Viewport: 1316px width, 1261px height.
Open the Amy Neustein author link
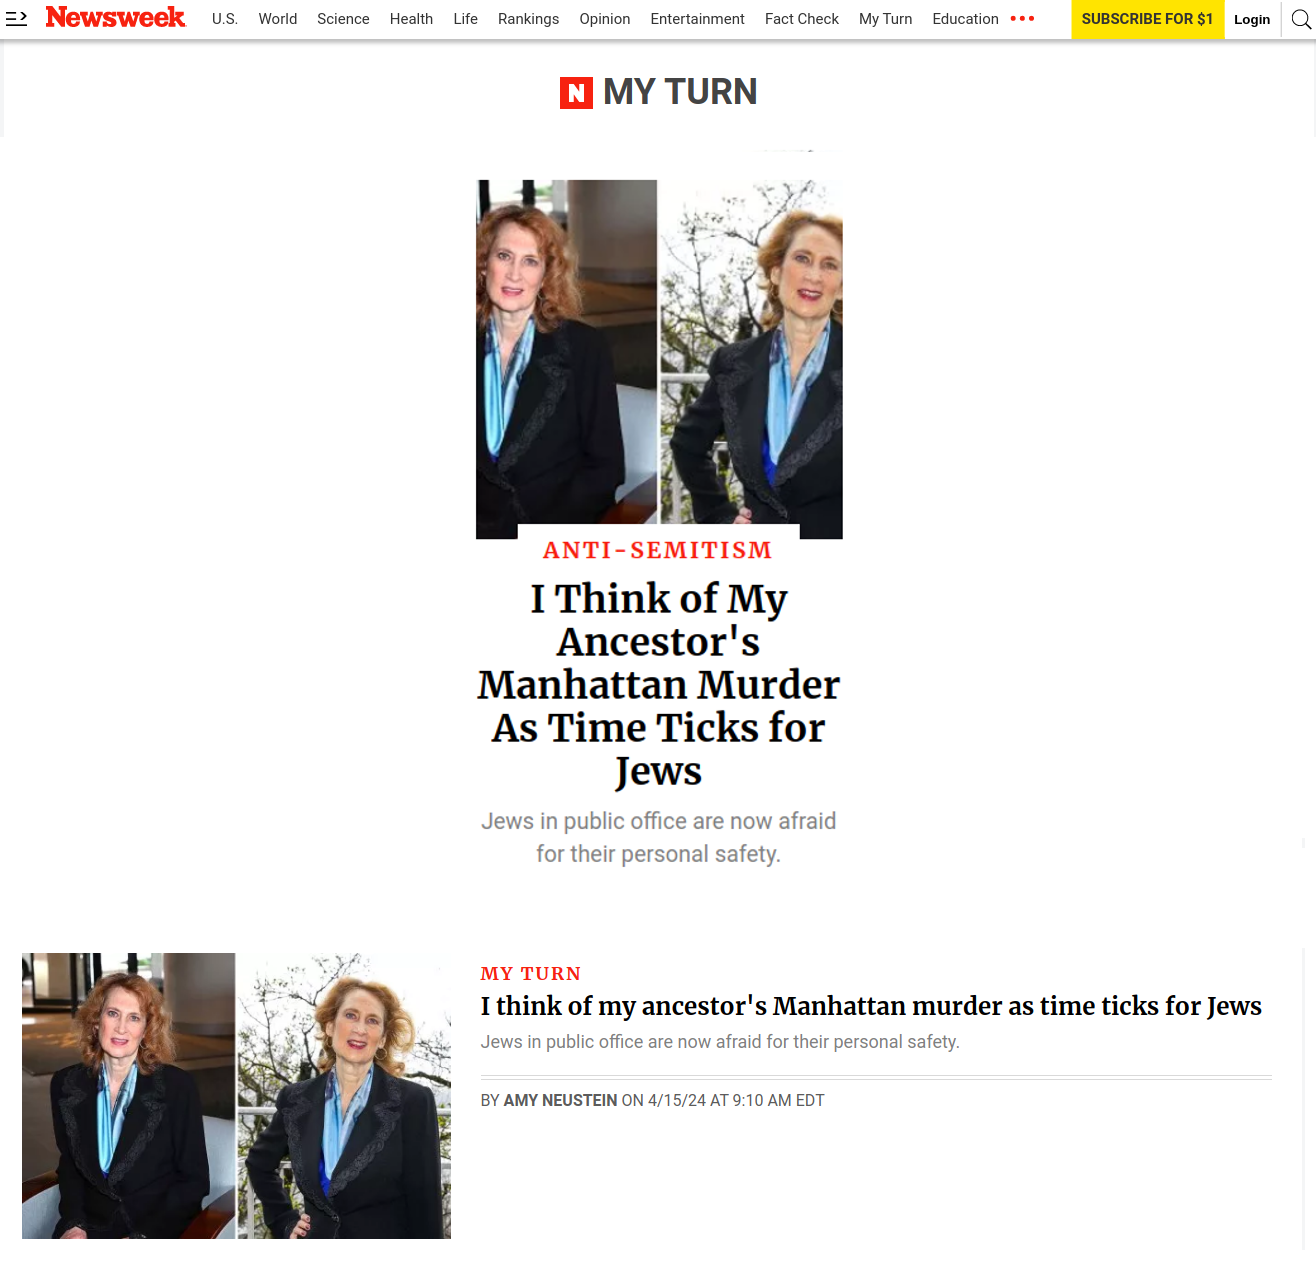(x=560, y=1100)
